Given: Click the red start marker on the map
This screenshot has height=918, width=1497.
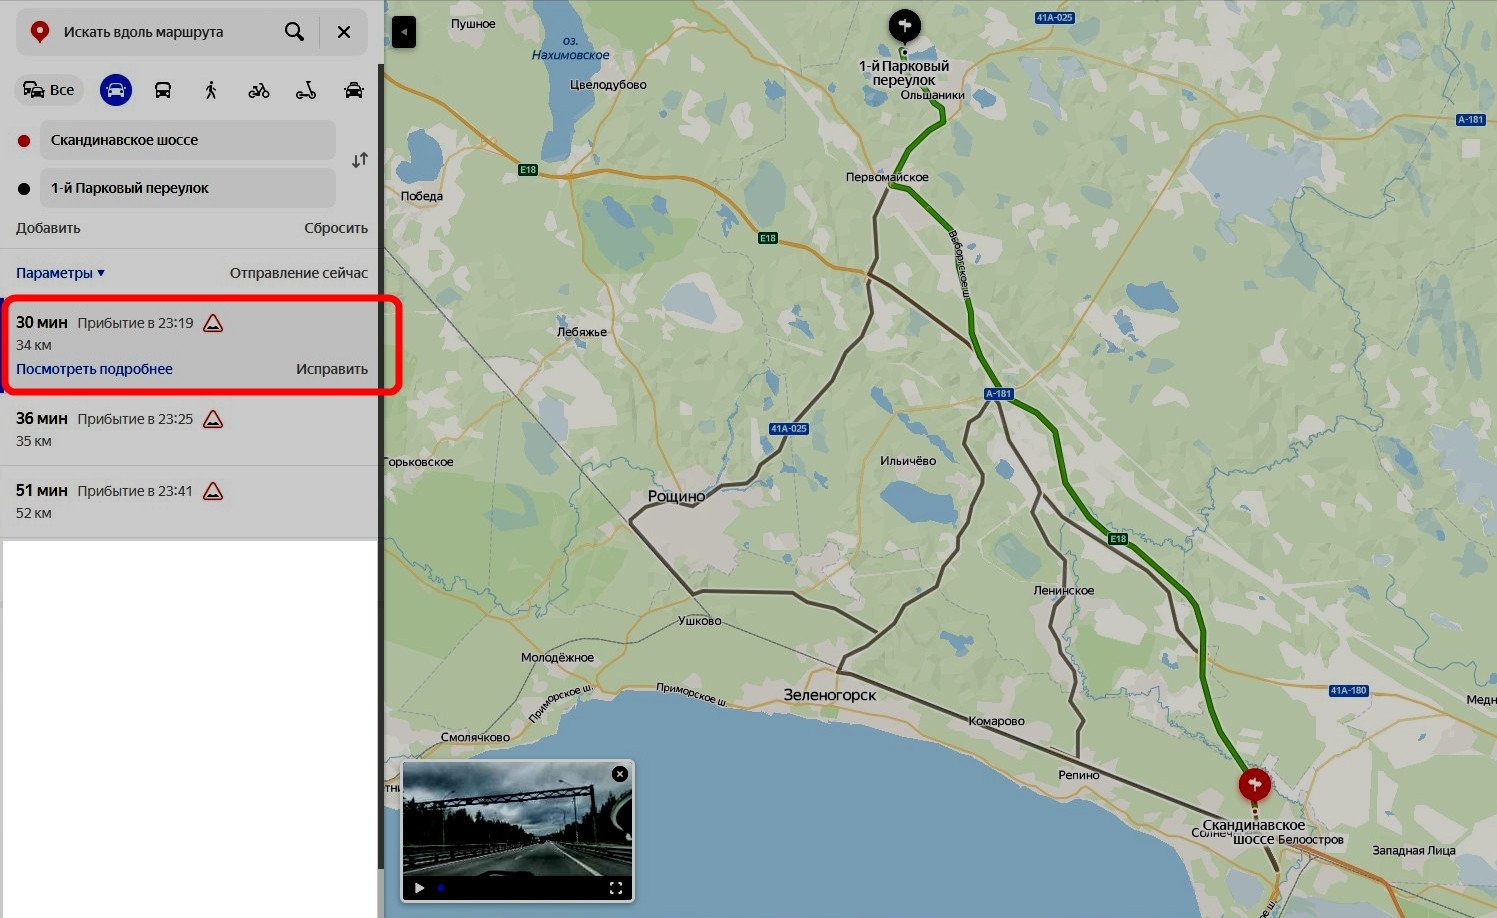Looking at the screenshot, I should point(1254,784).
